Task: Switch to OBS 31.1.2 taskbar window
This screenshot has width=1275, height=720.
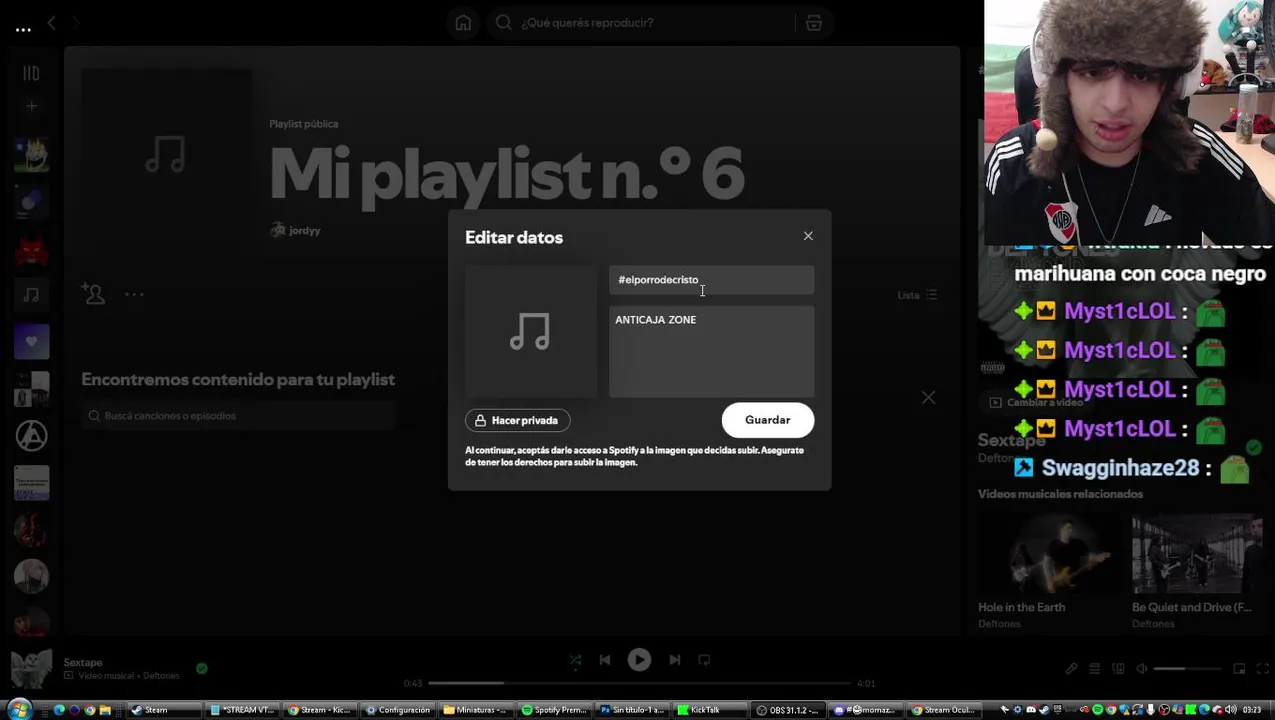Action: (x=788, y=710)
